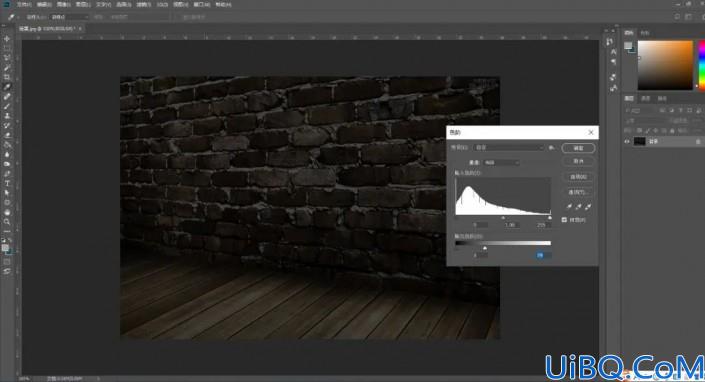Open the Sample Size dropdown in options bar
This screenshot has height=382, width=705.
tap(69, 17)
